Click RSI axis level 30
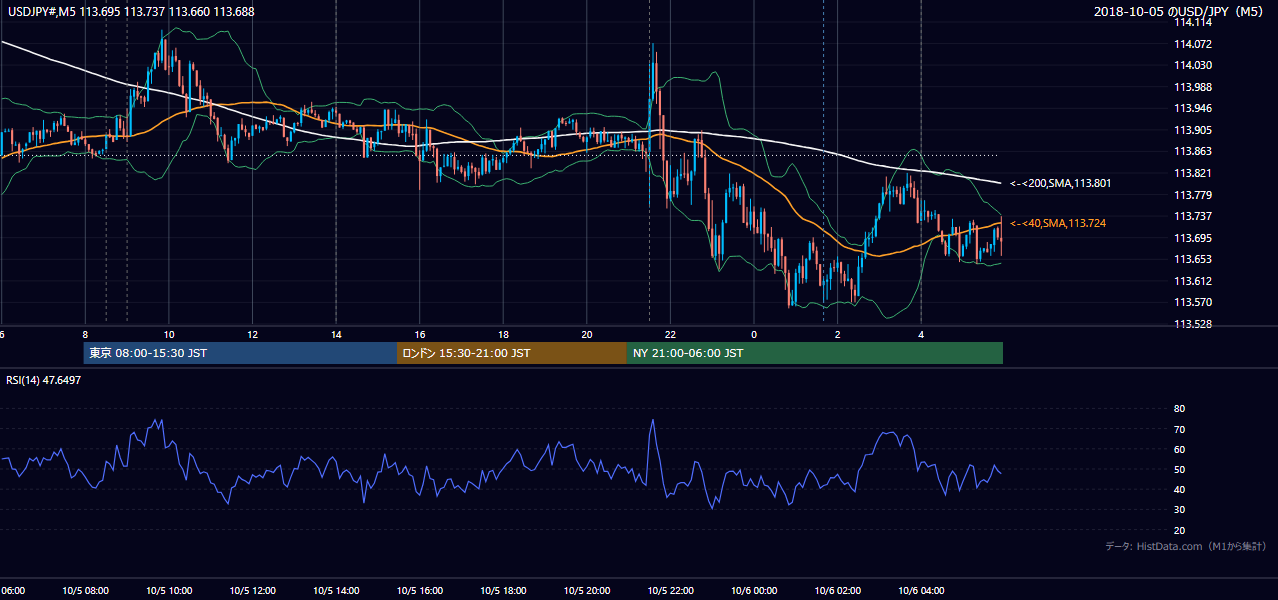 1179,510
